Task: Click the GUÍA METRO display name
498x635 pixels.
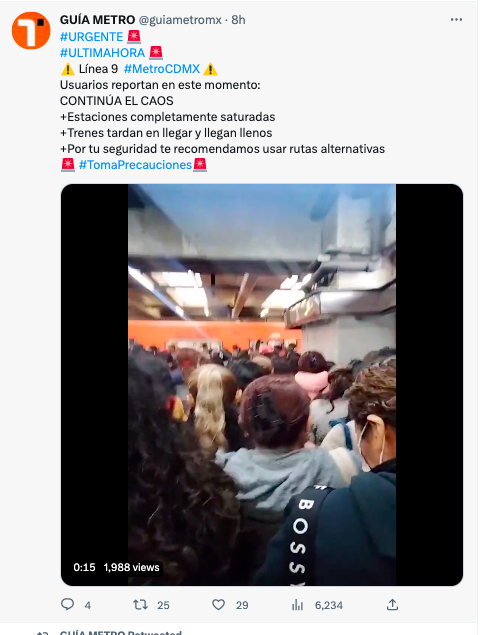Action: tap(98, 20)
